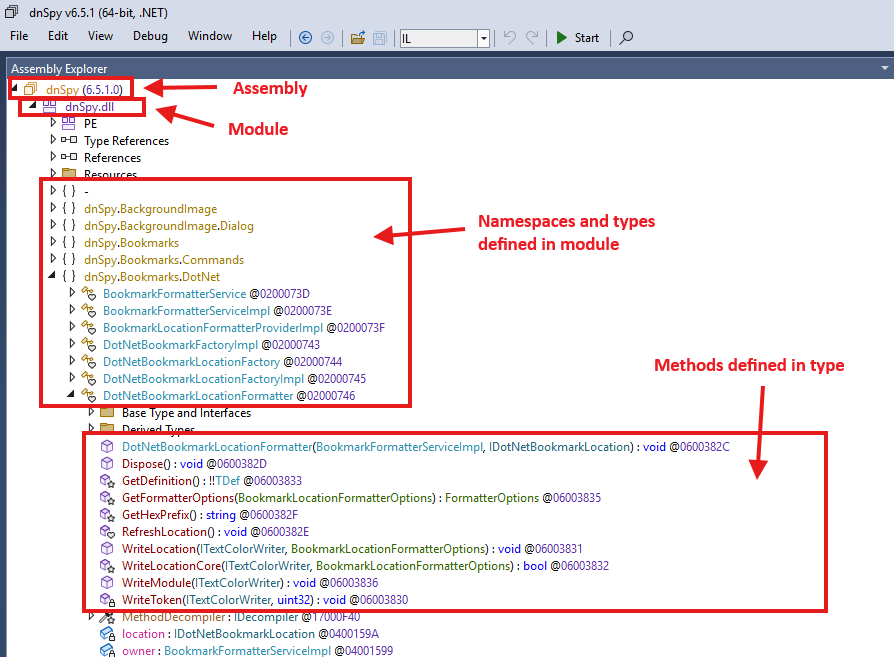Open the Window menu
894x657 pixels.
tap(210, 36)
